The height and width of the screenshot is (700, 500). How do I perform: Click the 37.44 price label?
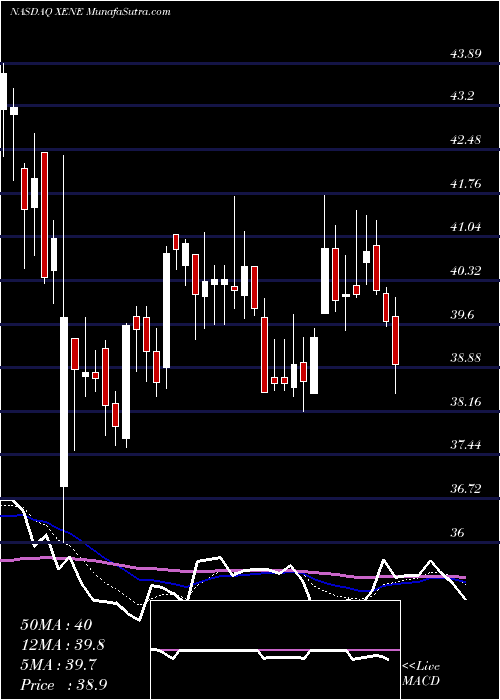[466, 445]
